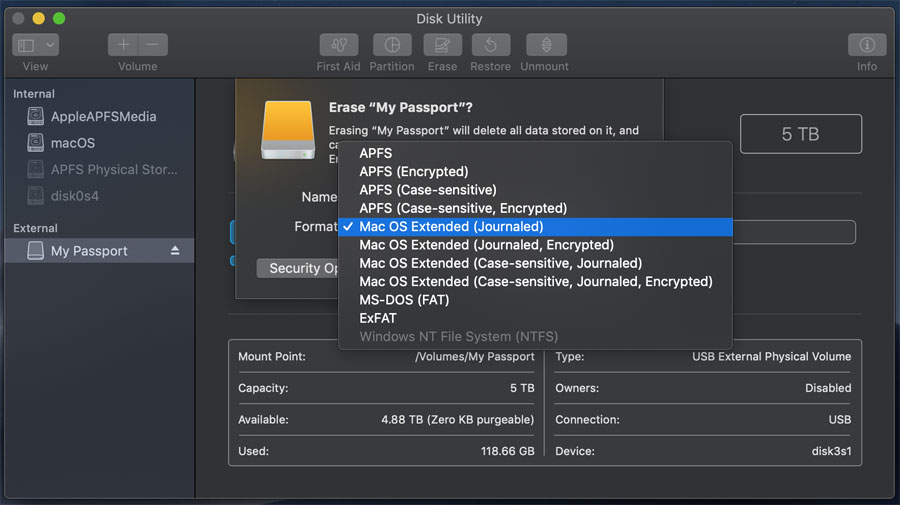Choose APFS (Case-sensitive, Encrypted) format
900x505 pixels.
(536, 208)
